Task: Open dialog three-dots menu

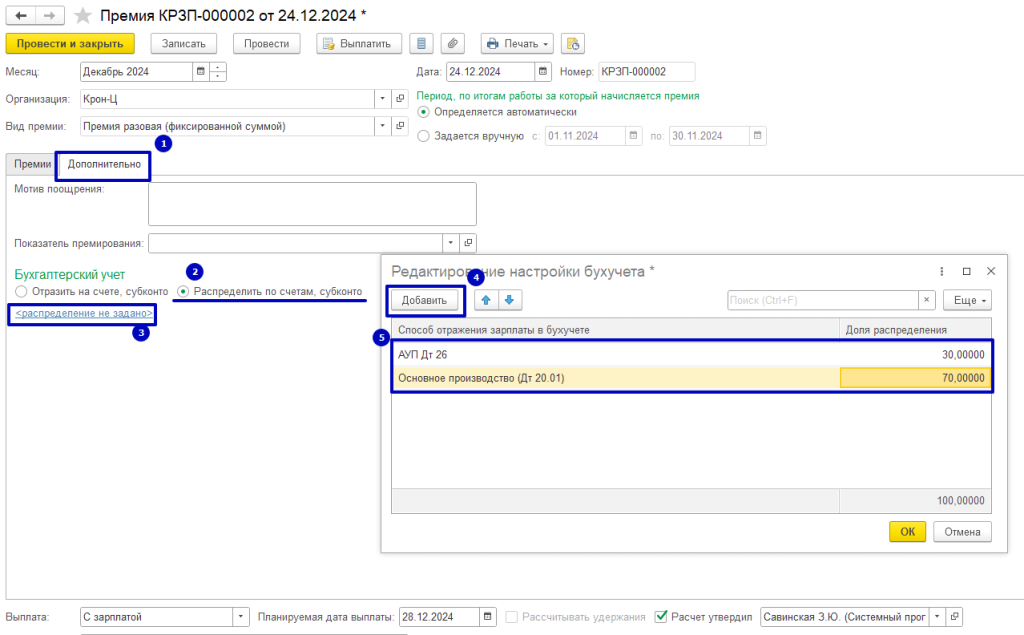Action: click(942, 271)
